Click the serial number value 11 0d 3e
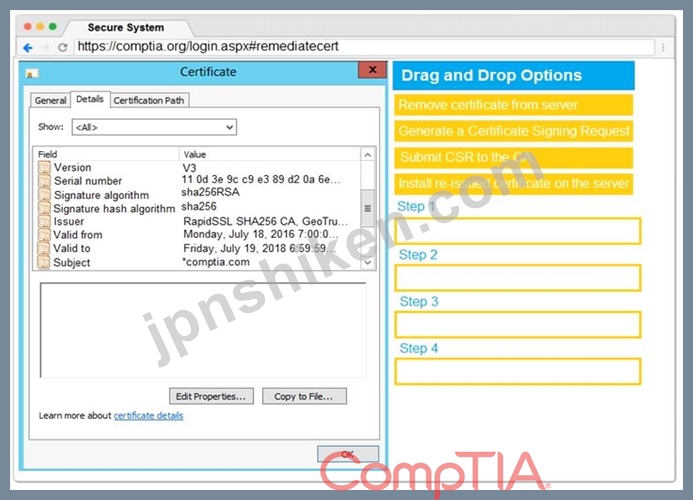 [x=261, y=179]
